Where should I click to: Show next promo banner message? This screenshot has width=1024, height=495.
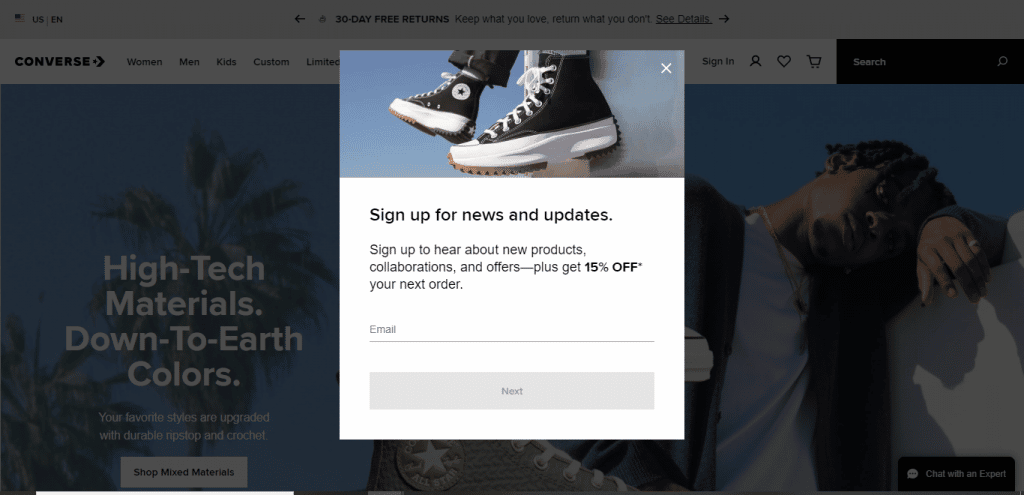tap(724, 19)
